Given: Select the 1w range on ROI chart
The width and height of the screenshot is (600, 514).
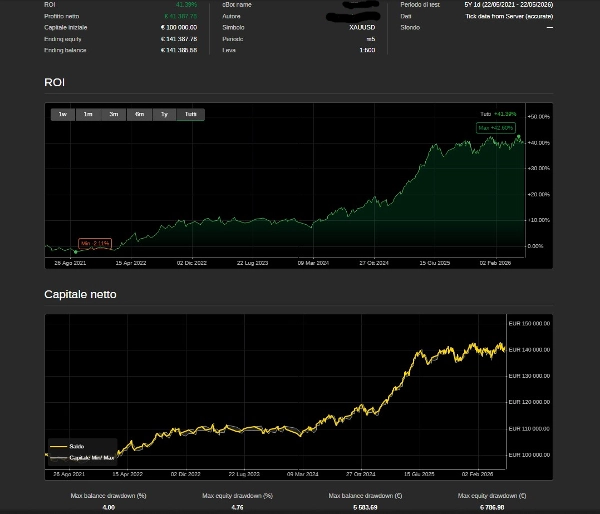Looking at the screenshot, I should [63, 114].
